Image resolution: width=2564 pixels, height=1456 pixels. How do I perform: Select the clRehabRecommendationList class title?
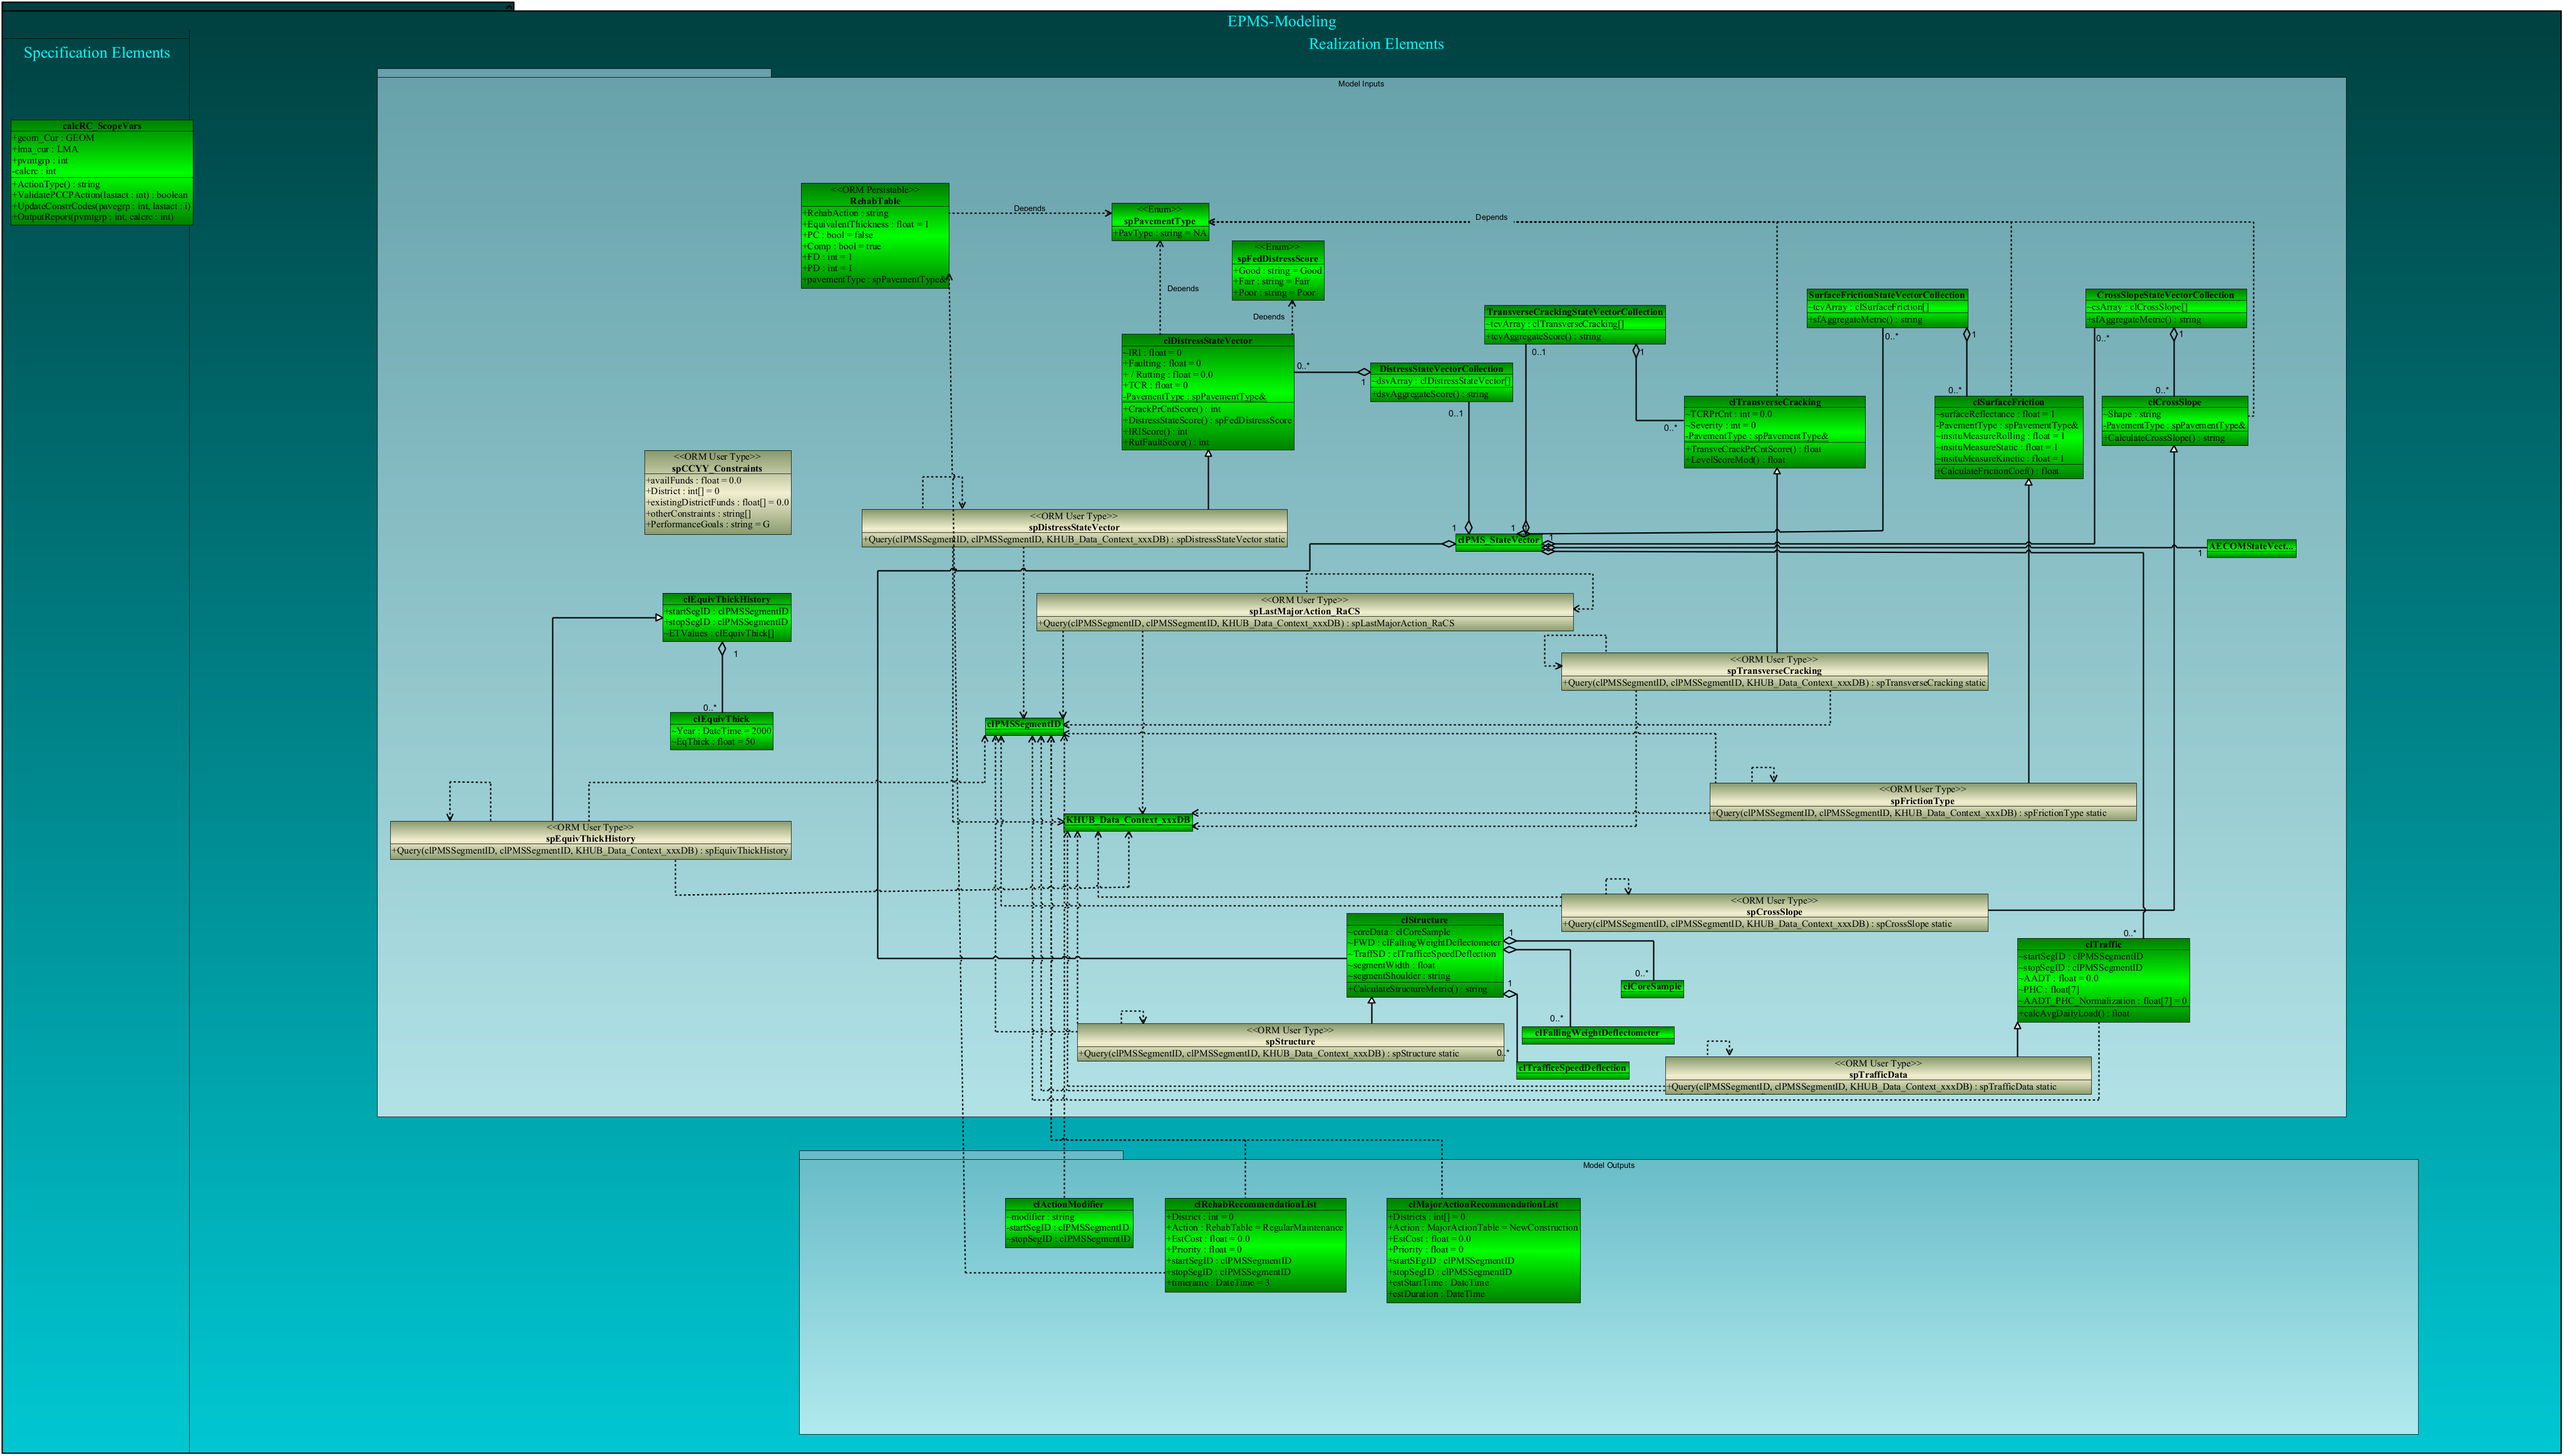(1255, 1204)
